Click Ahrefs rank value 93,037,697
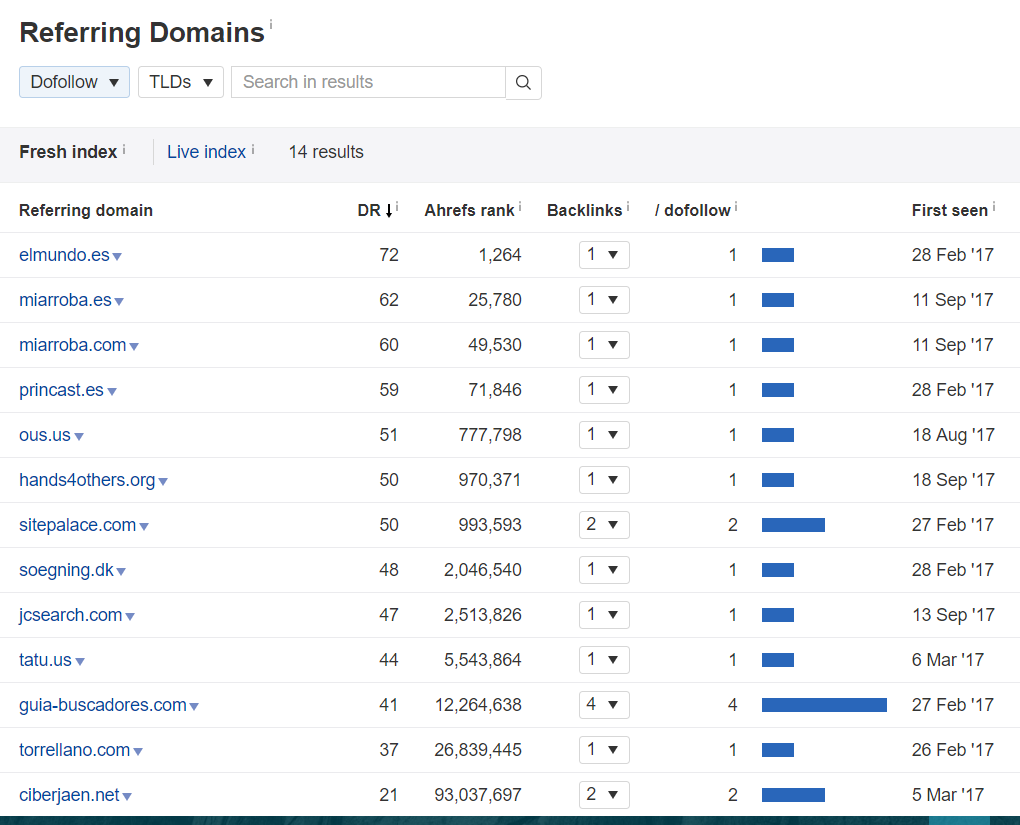This screenshot has width=1020, height=825. tap(477, 794)
